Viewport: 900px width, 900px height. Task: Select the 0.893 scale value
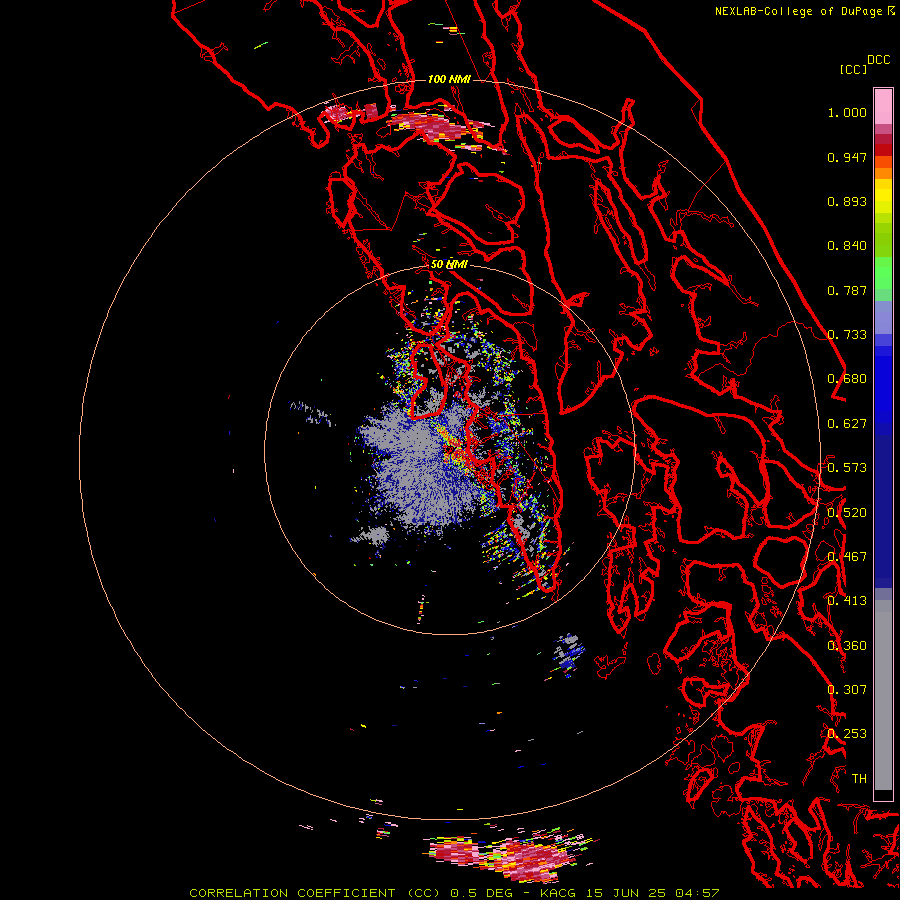(x=847, y=201)
